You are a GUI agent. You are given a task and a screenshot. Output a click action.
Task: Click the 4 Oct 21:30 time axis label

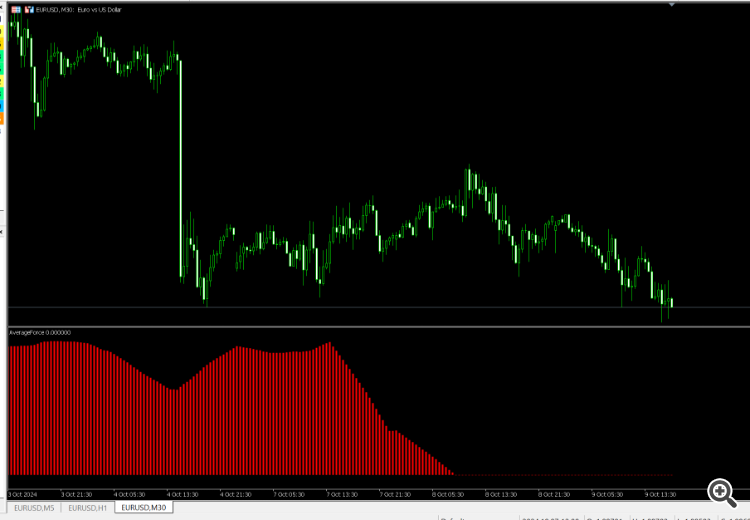click(x=236, y=494)
